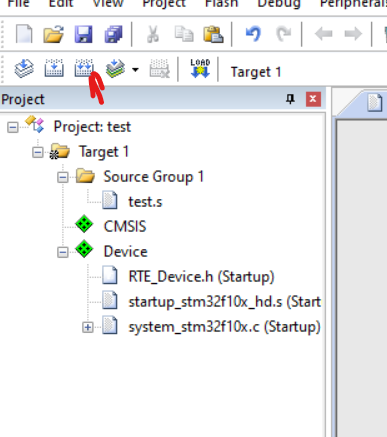387x437 pixels.
Task: Select Source Group 1 in the tree
Action: pyautogui.click(x=153, y=177)
